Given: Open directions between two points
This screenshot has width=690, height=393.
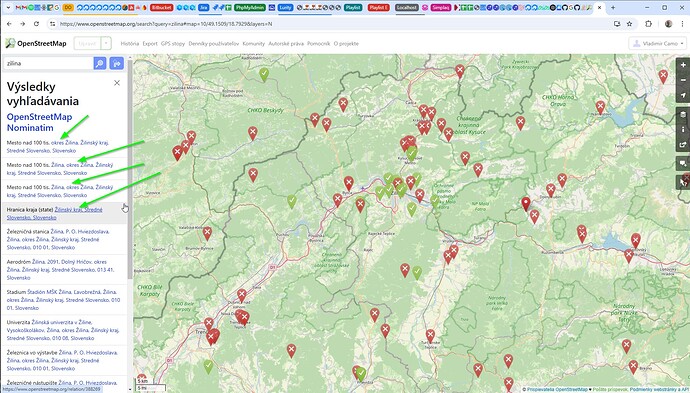Looking at the screenshot, I should point(117,63).
